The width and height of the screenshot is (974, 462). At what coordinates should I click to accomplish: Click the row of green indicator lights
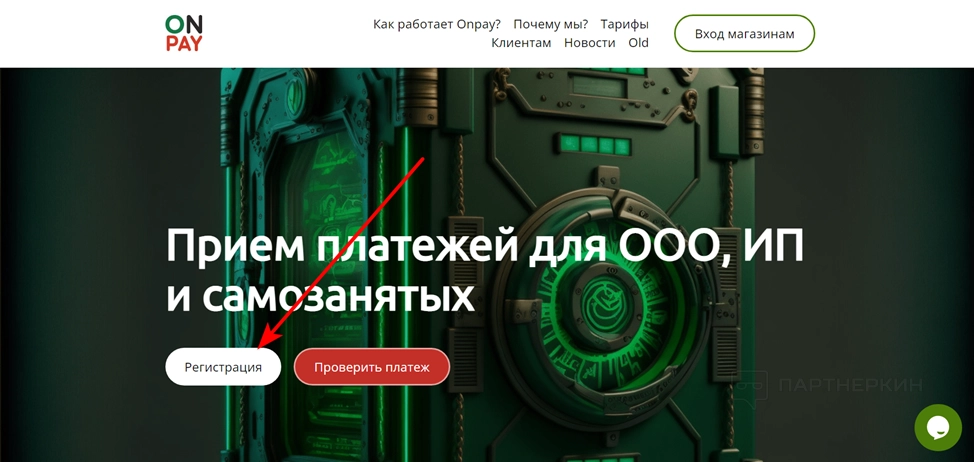click(593, 144)
